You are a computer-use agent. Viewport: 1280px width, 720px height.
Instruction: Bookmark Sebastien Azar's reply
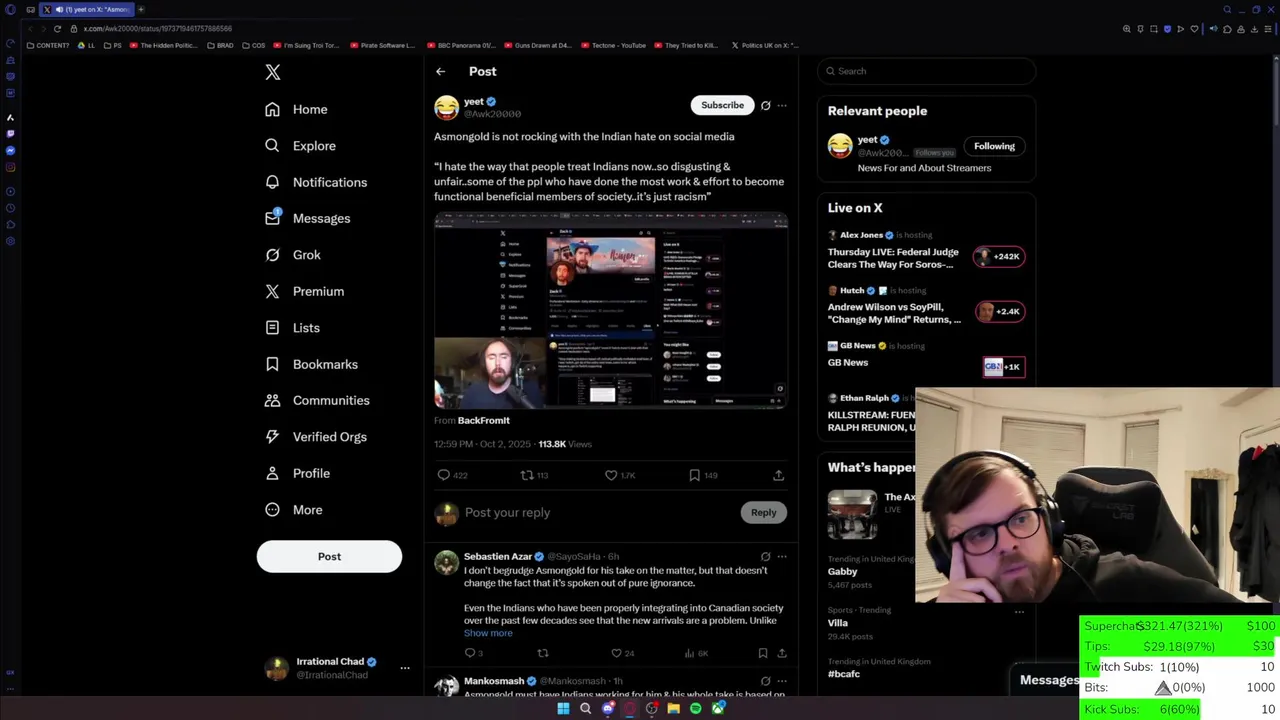[762, 653]
